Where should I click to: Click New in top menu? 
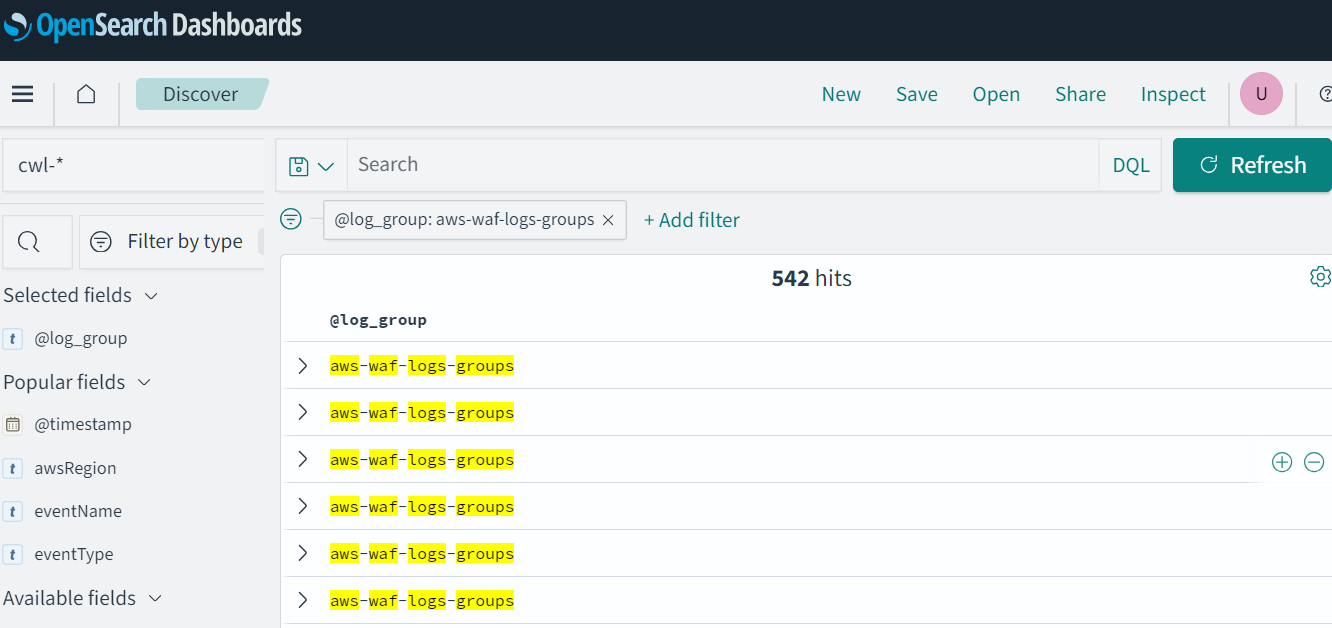pyautogui.click(x=841, y=94)
